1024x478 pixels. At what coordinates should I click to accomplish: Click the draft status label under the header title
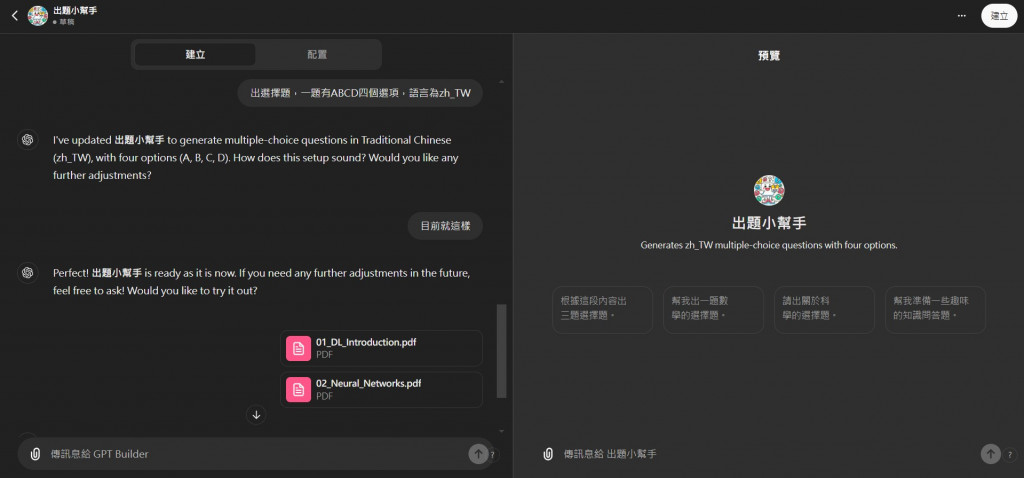64,22
